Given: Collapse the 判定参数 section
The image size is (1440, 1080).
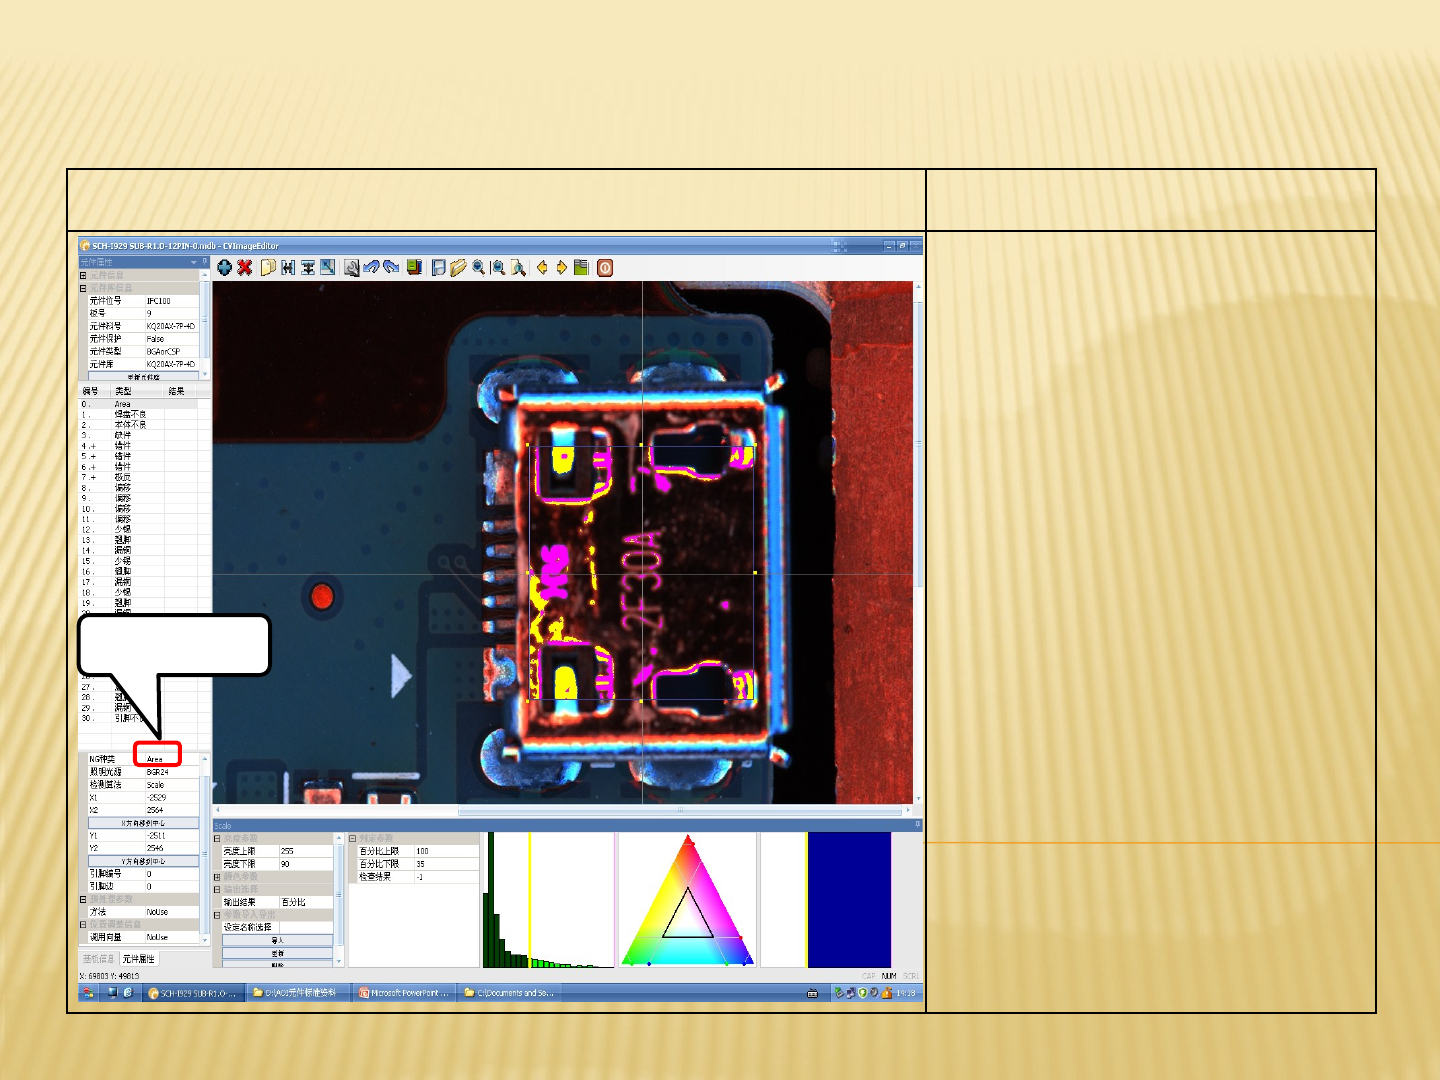Looking at the screenshot, I should coord(352,838).
